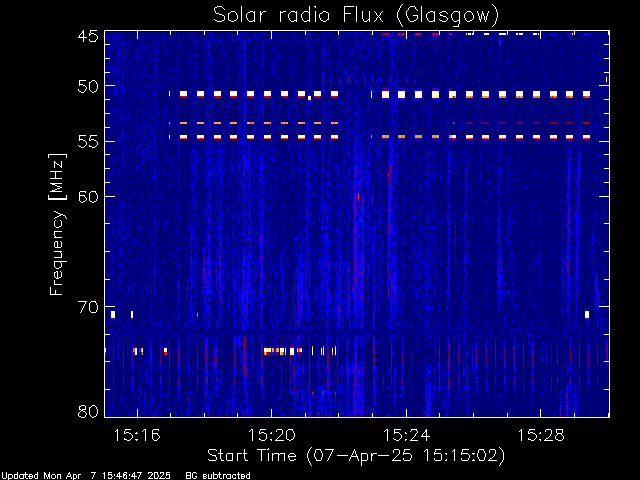Click the "Frequency [MHz]" axis label
This screenshot has height=480, width=640.
point(57,224)
